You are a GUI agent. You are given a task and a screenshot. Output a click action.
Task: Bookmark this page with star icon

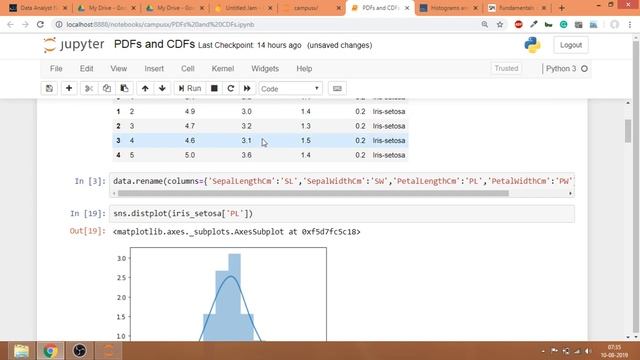coord(500,24)
